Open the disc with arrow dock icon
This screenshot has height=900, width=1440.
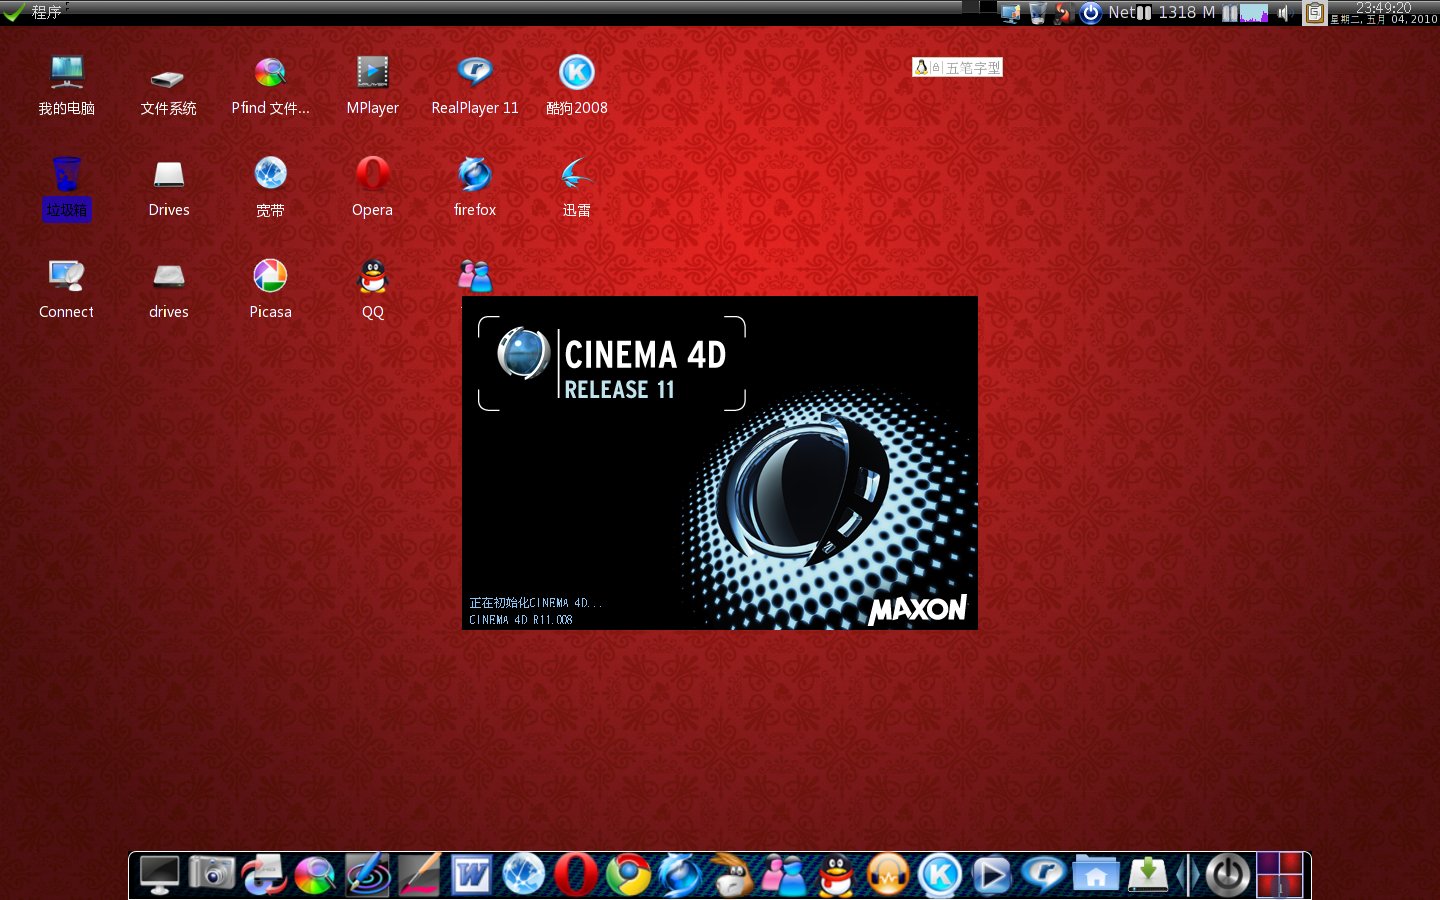coord(264,875)
